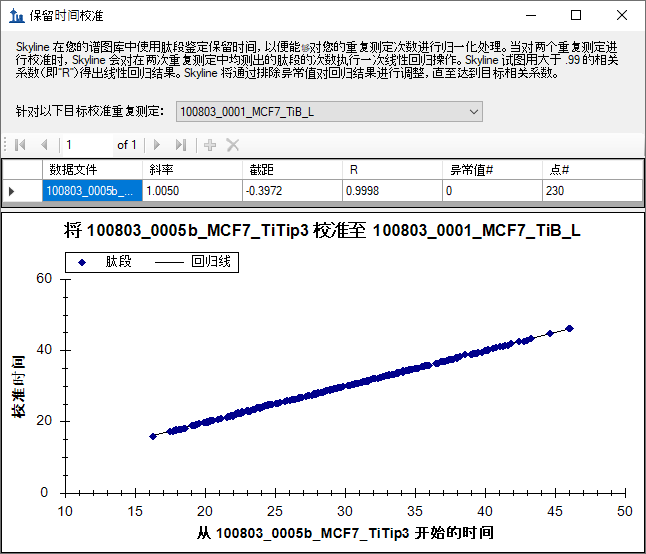Image resolution: width=646 pixels, height=554 pixels.
Task: Maximize the 保留时间校准 window
Action: (576, 15)
